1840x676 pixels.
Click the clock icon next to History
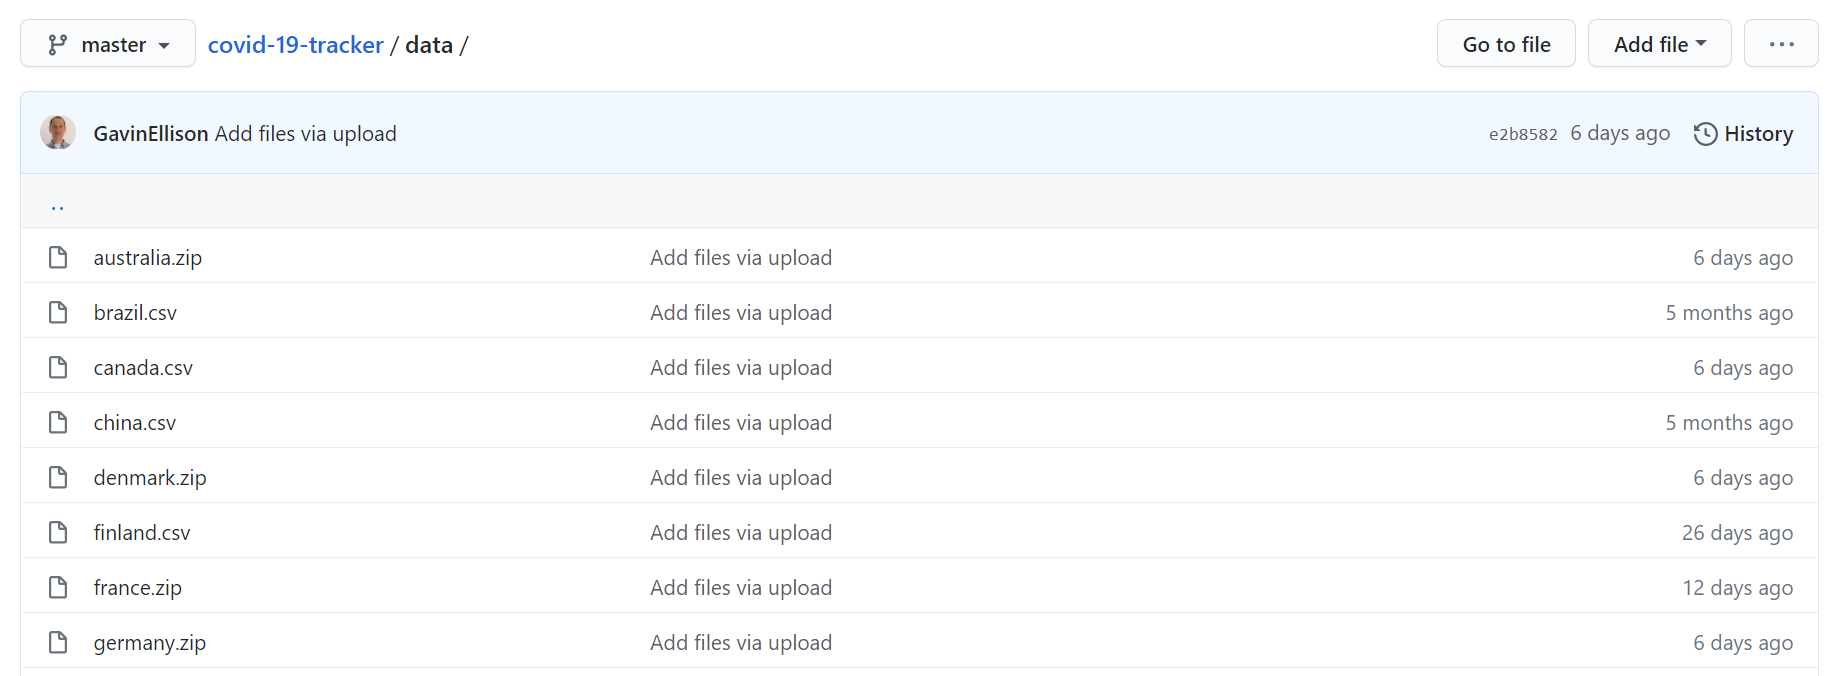(x=1705, y=133)
